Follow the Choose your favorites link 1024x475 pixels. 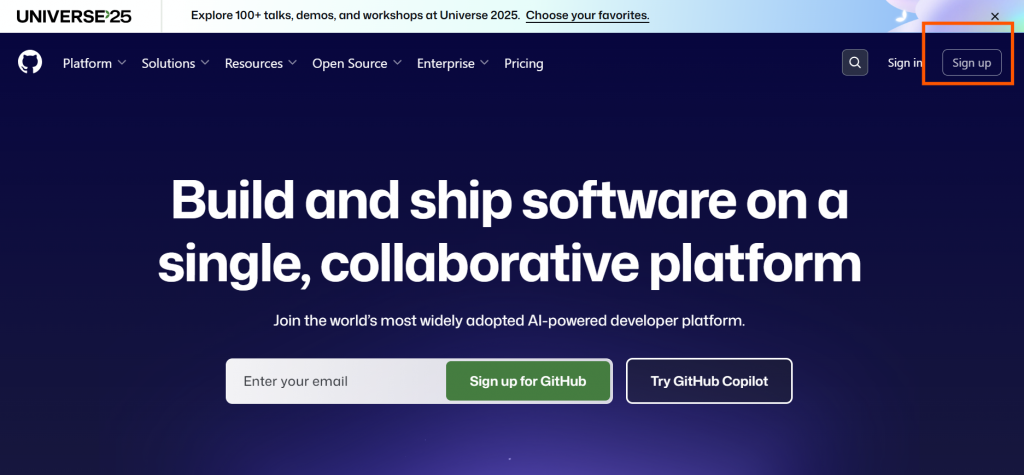587,15
